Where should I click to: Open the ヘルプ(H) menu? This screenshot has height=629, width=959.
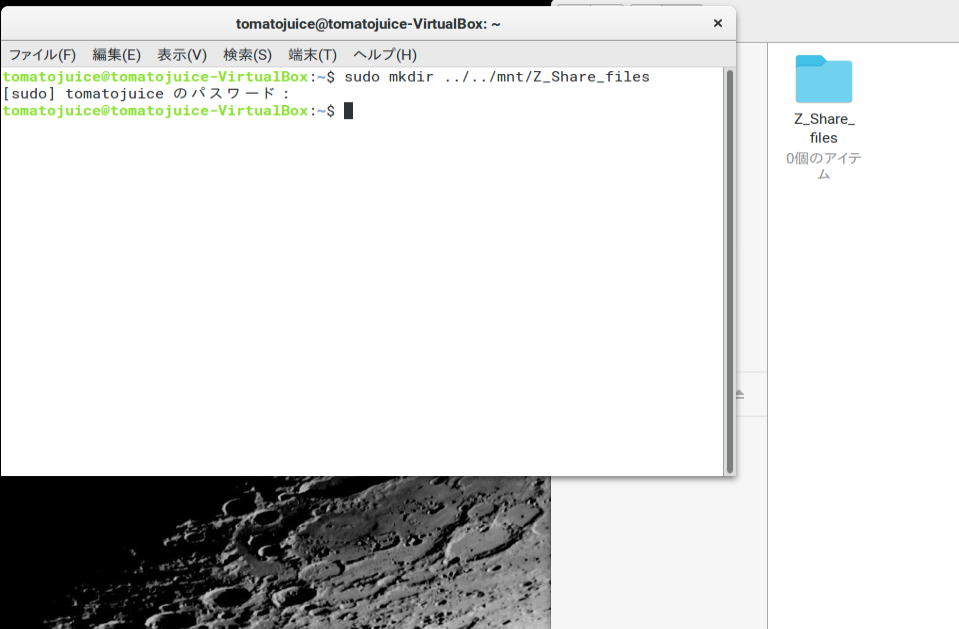click(x=384, y=54)
